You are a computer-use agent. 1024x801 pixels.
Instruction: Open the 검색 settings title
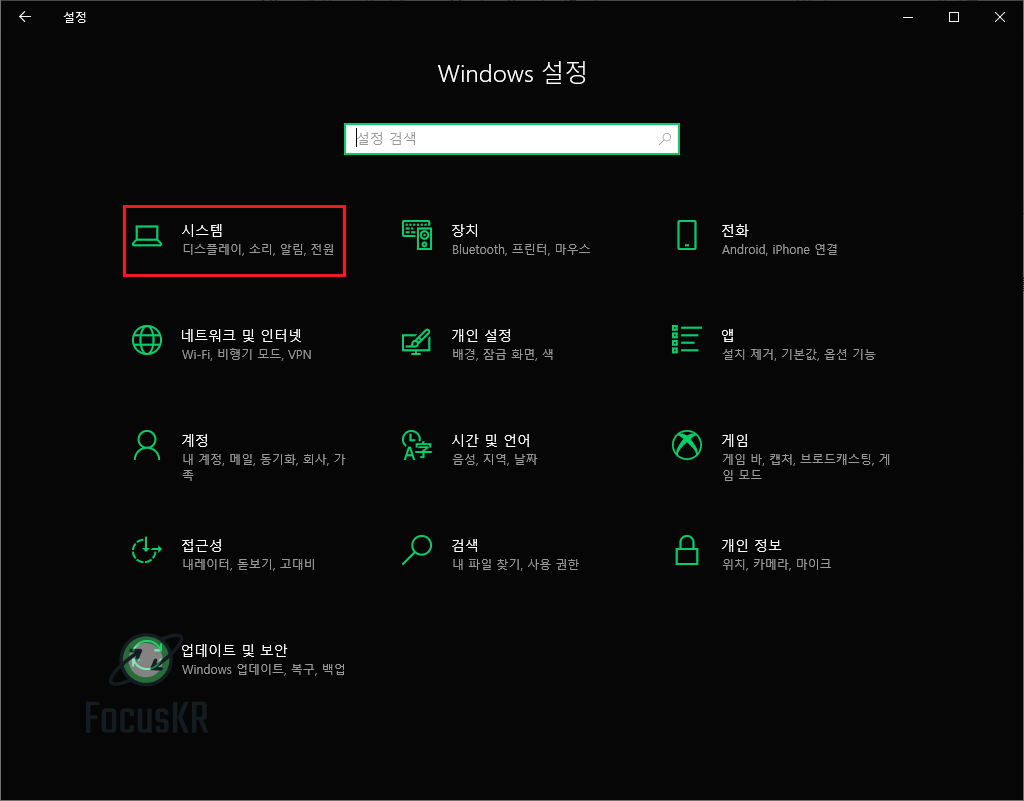click(x=465, y=545)
